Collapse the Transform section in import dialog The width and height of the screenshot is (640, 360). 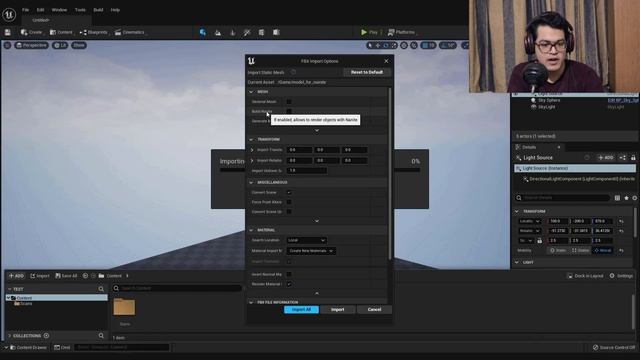[x=251, y=140]
